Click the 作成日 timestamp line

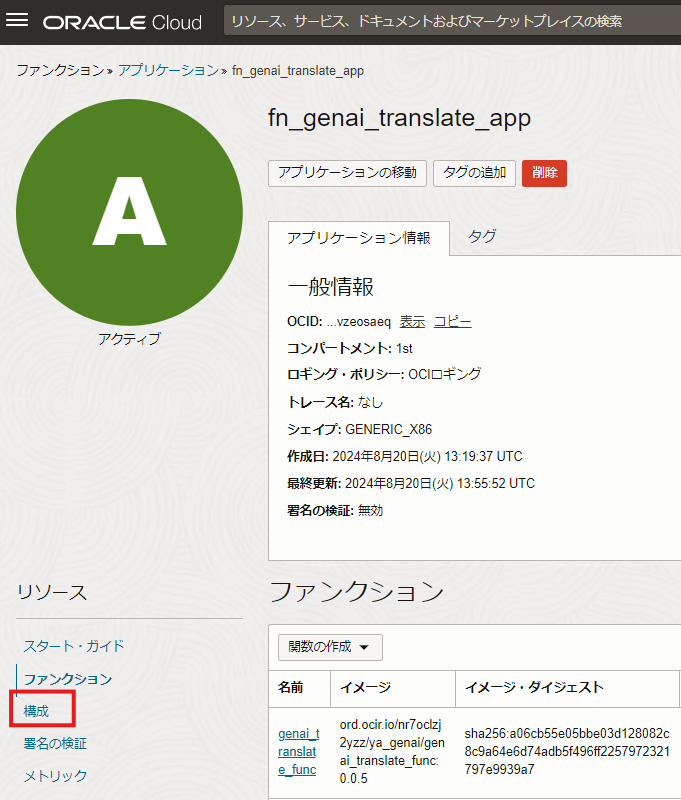point(405,456)
